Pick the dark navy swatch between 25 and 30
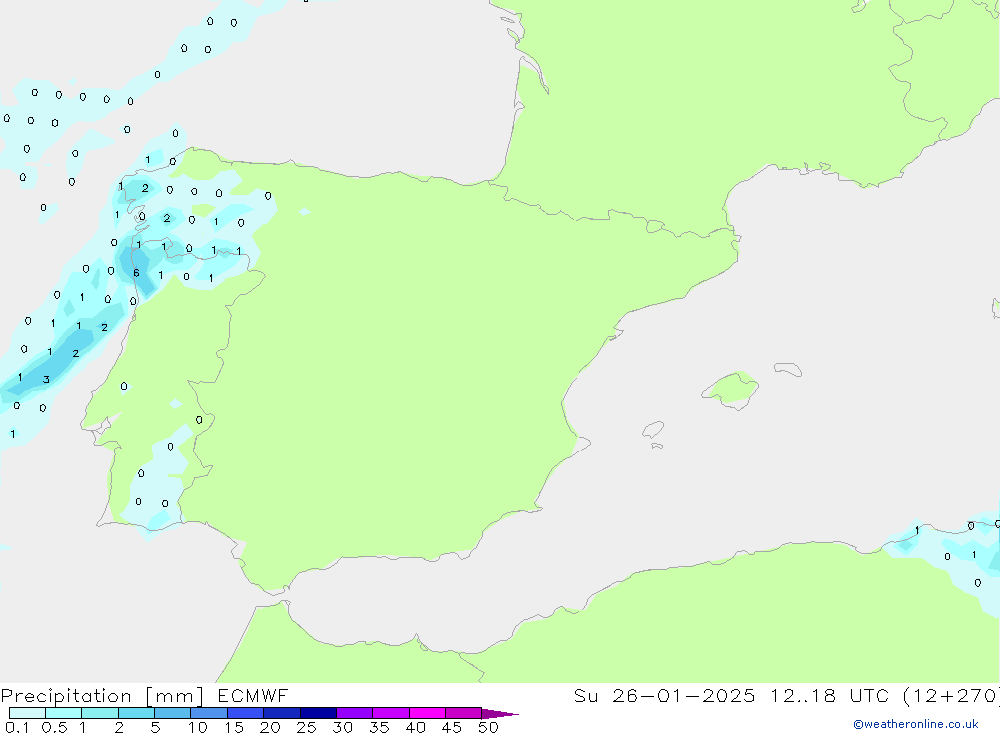1000x733 pixels. pyautogui.click(x=318, y=713)
